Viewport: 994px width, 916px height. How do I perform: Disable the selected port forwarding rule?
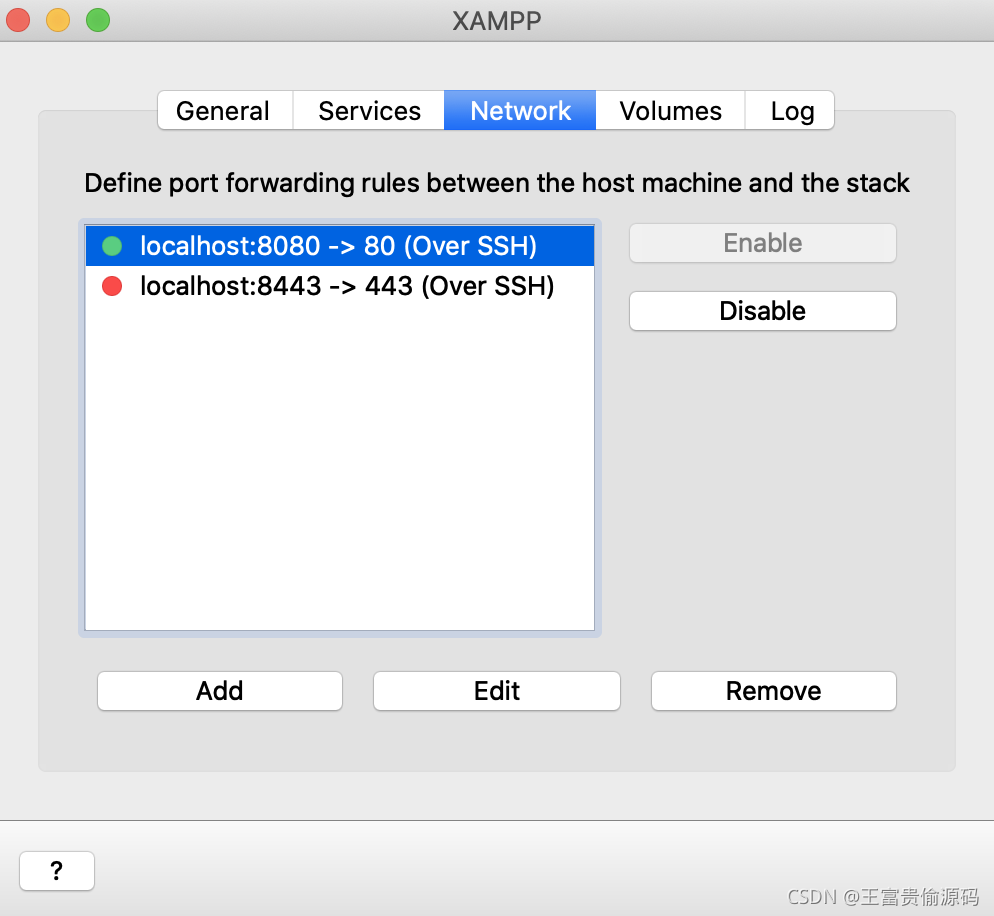click(763, 311)
